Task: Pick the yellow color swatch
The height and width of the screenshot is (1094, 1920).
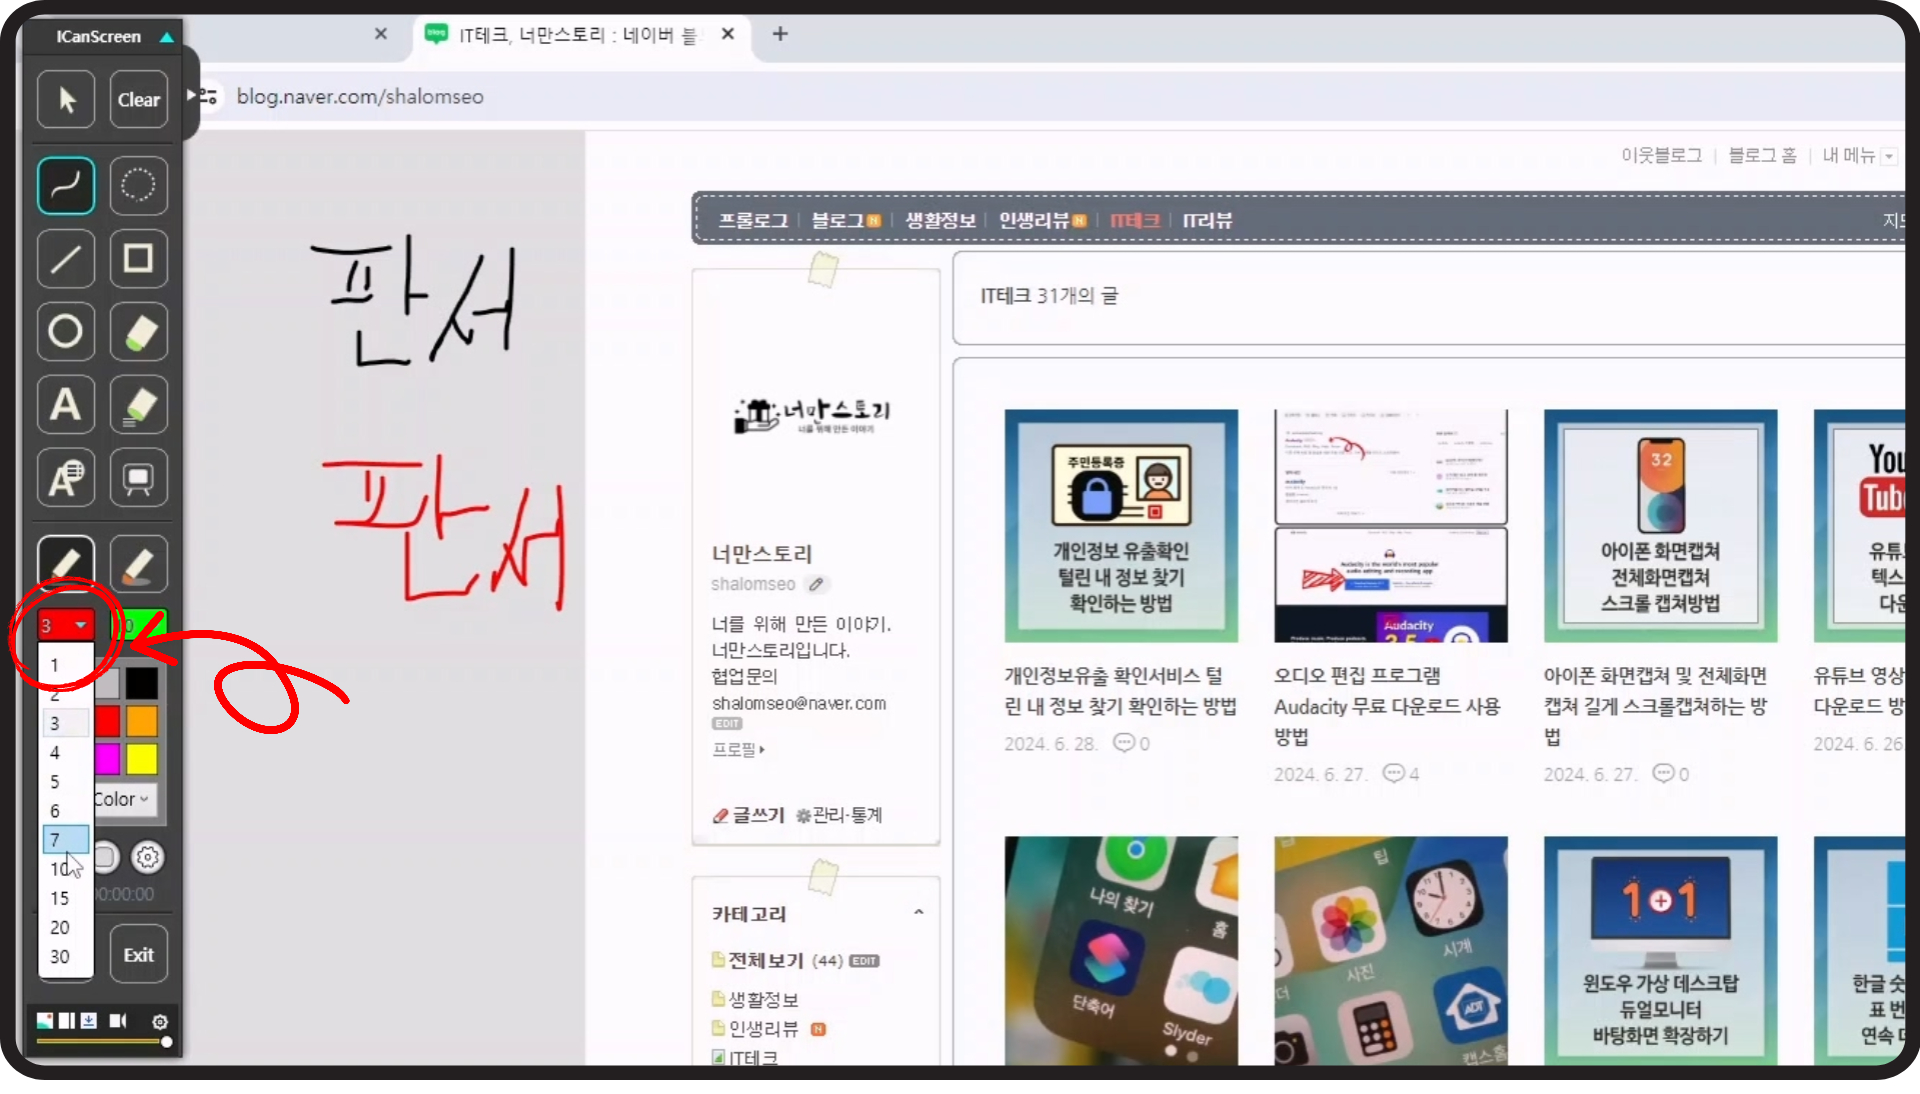Action: (142, 759)
